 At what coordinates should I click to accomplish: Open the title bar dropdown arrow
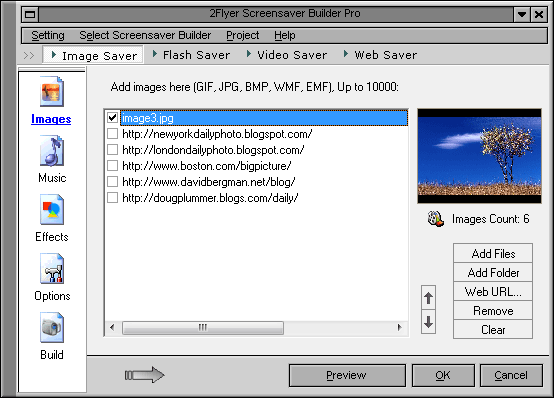(x=522, y=14)
